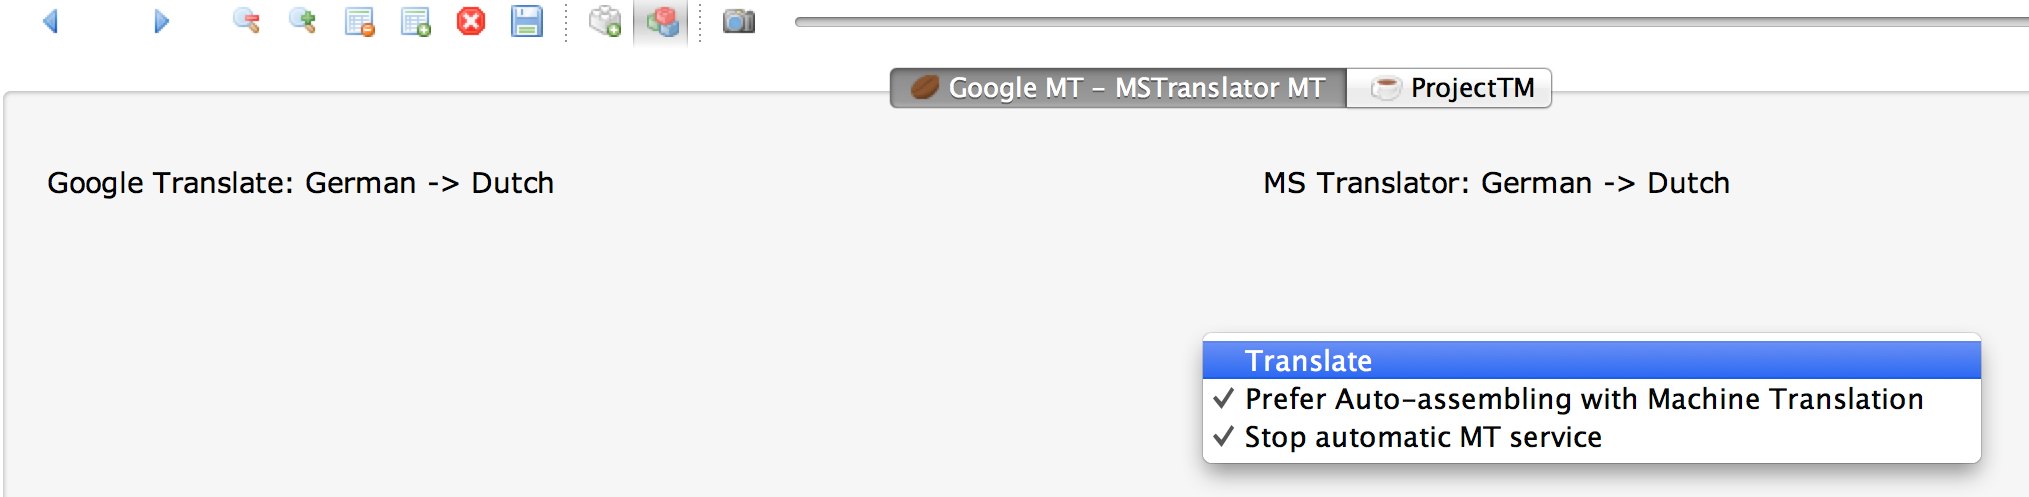Click the table icon with green plus
The image size is (2029, 497).
pyautogui.click(x=415, y=21)
